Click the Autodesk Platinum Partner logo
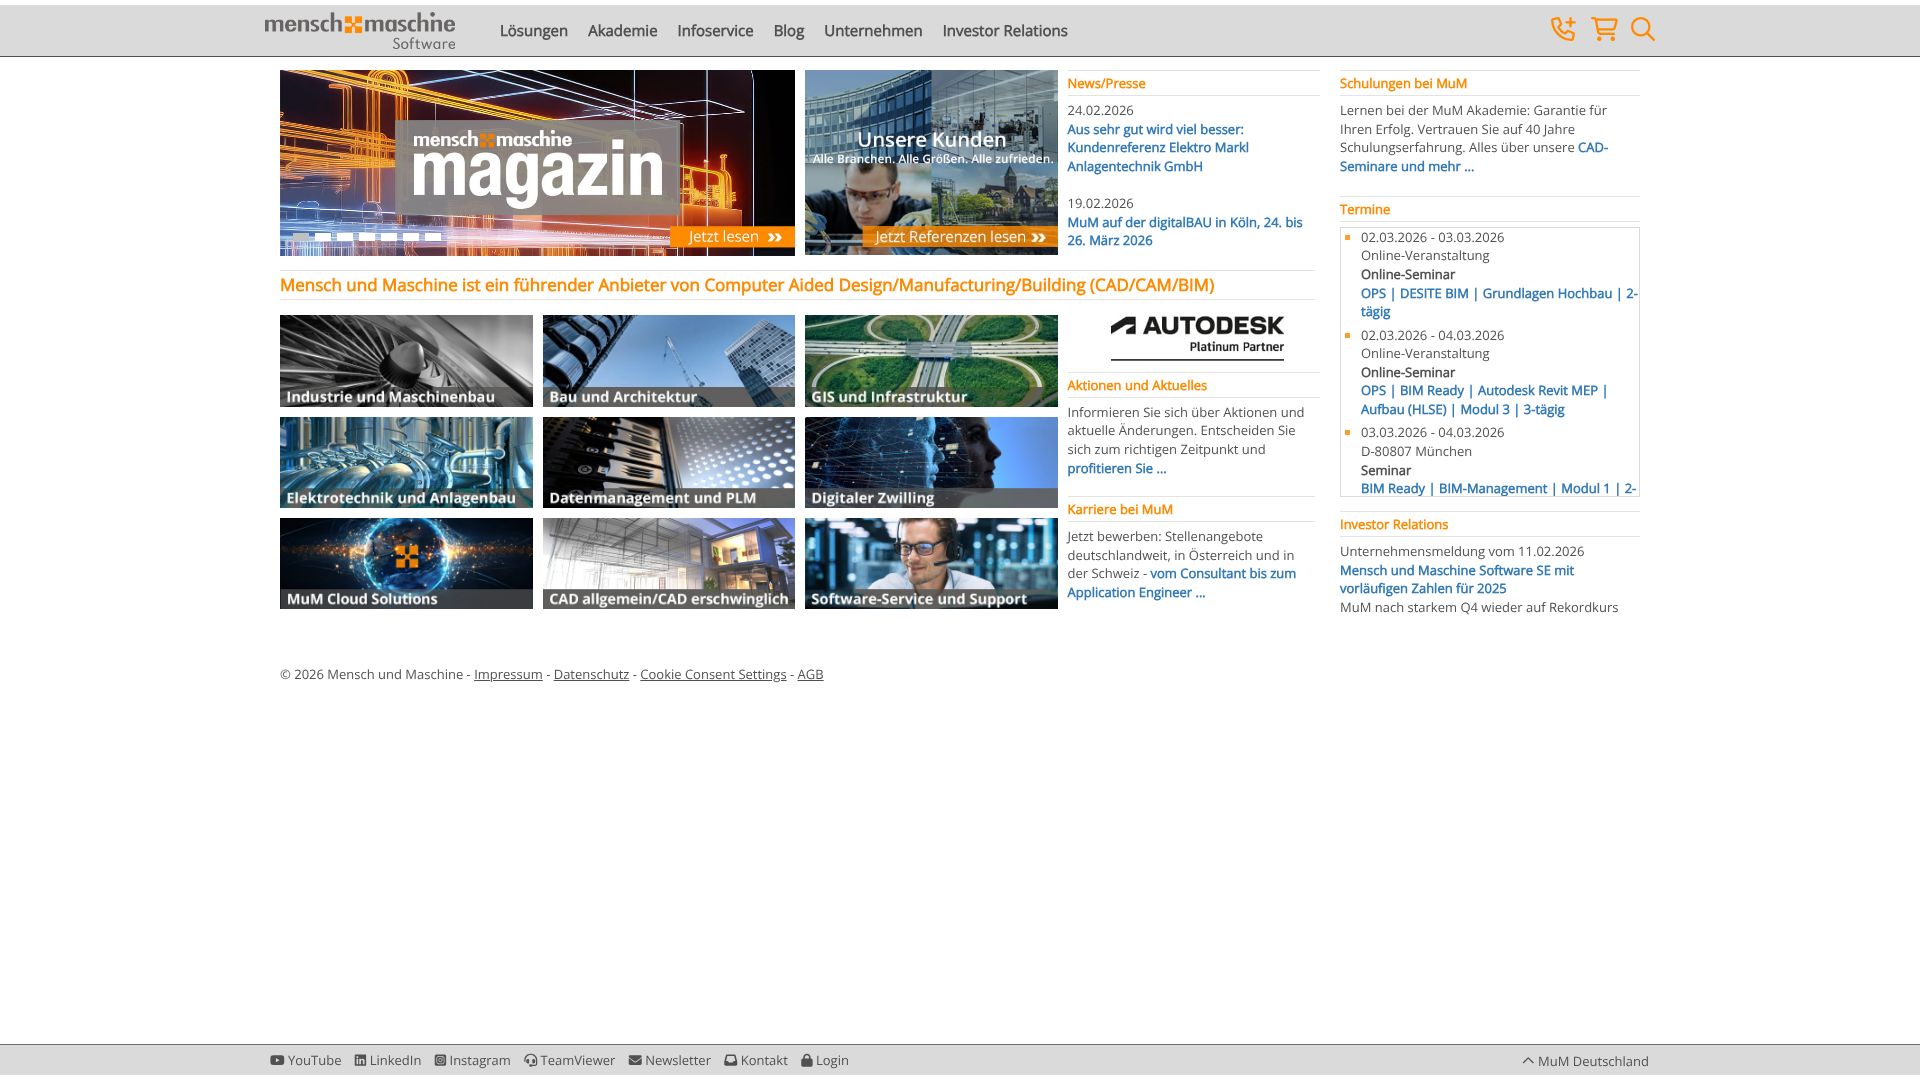 [1197, 336]
